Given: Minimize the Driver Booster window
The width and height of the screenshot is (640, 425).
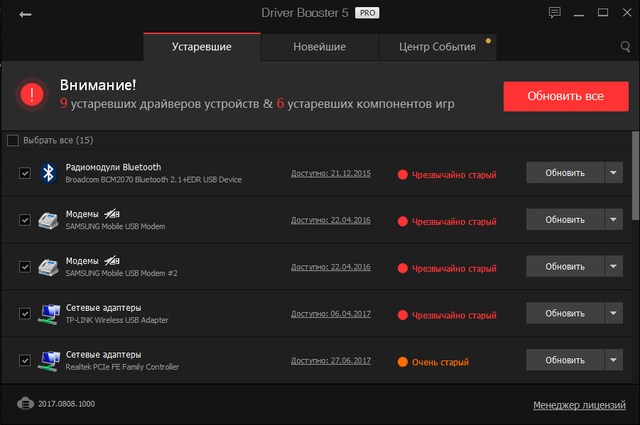Looking at the screenshot, I should point(579,15).
